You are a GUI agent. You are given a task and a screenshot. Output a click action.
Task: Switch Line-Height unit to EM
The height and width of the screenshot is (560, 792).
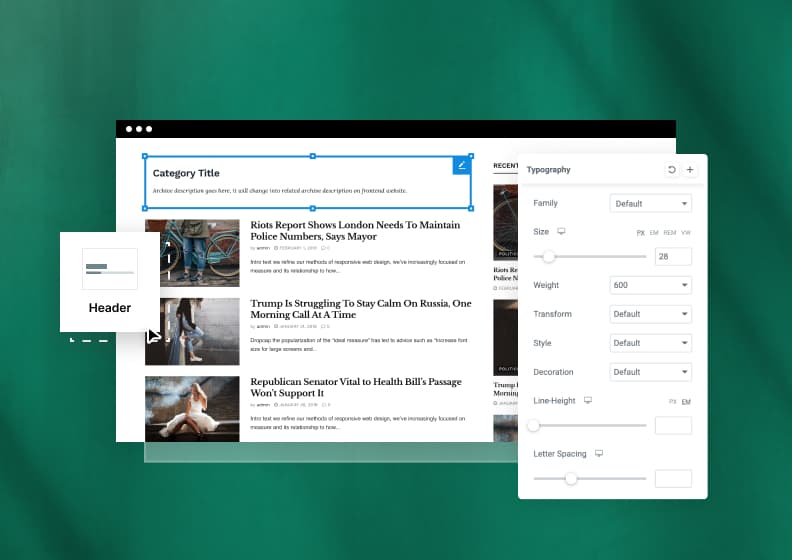point(686,401)
